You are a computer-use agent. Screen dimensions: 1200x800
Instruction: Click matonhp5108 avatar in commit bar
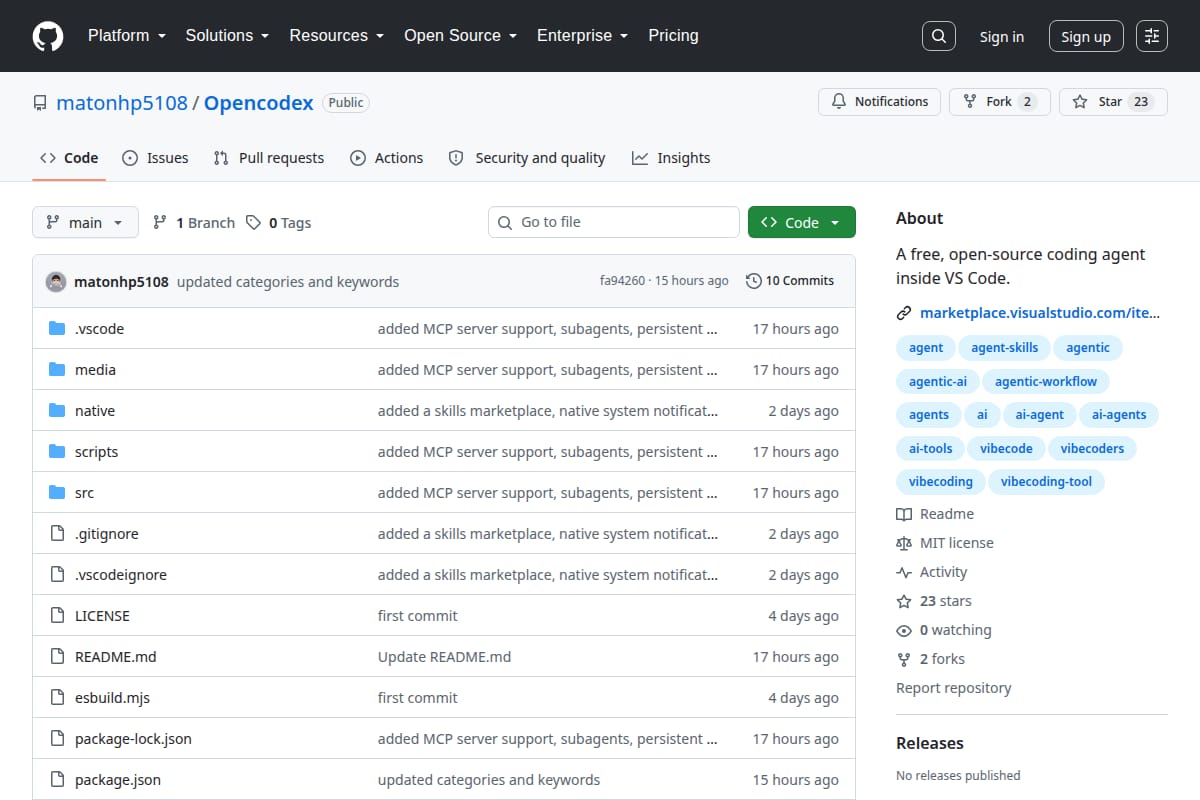click(x=56, y=281)
